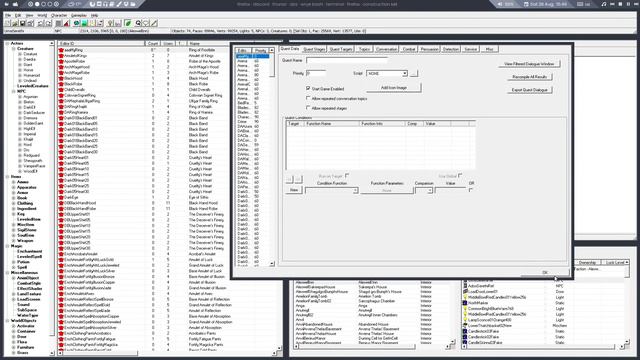Toggle the Run on Target checkbox
The height and width of the screenshot is (360, 640).
tap(347, 176)
